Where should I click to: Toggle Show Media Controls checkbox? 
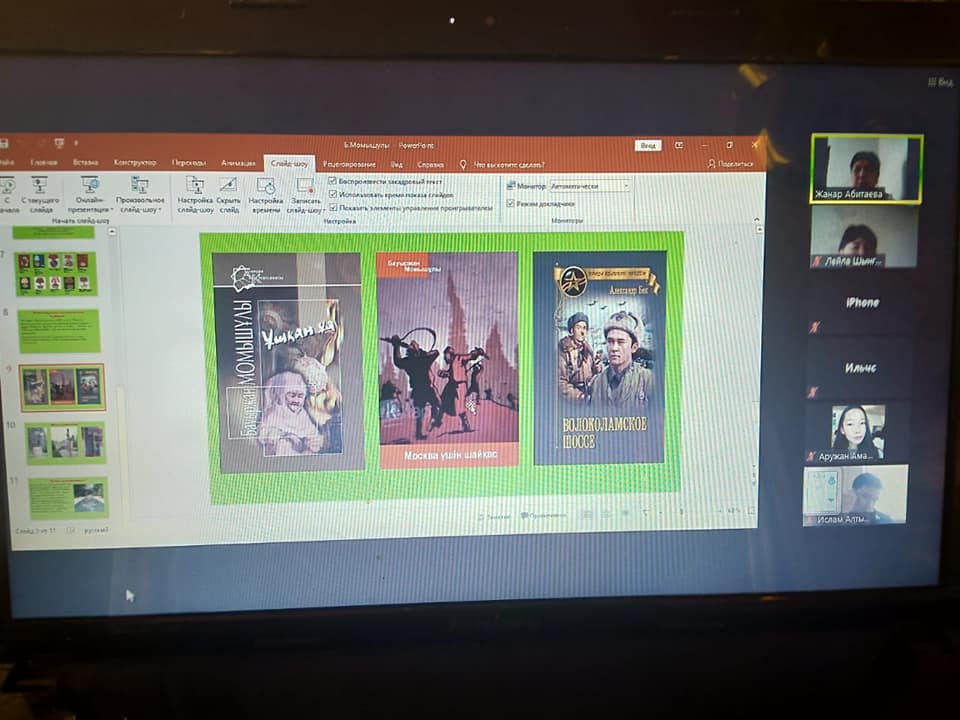point(333,208)
